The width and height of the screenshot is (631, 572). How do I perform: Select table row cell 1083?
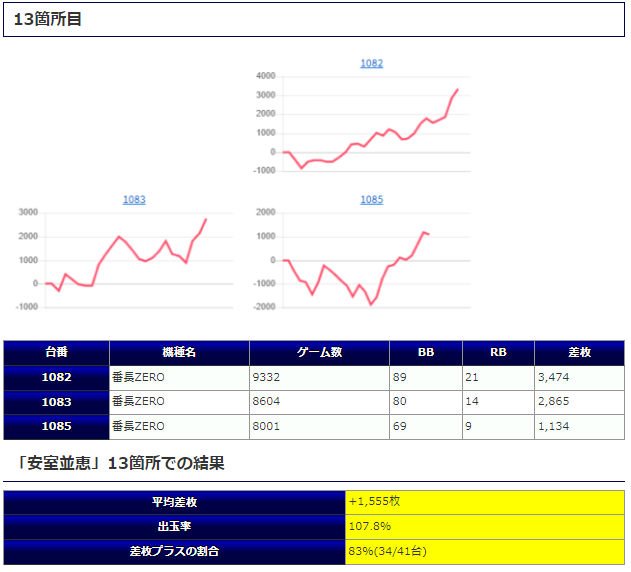(x=56, y=402)
